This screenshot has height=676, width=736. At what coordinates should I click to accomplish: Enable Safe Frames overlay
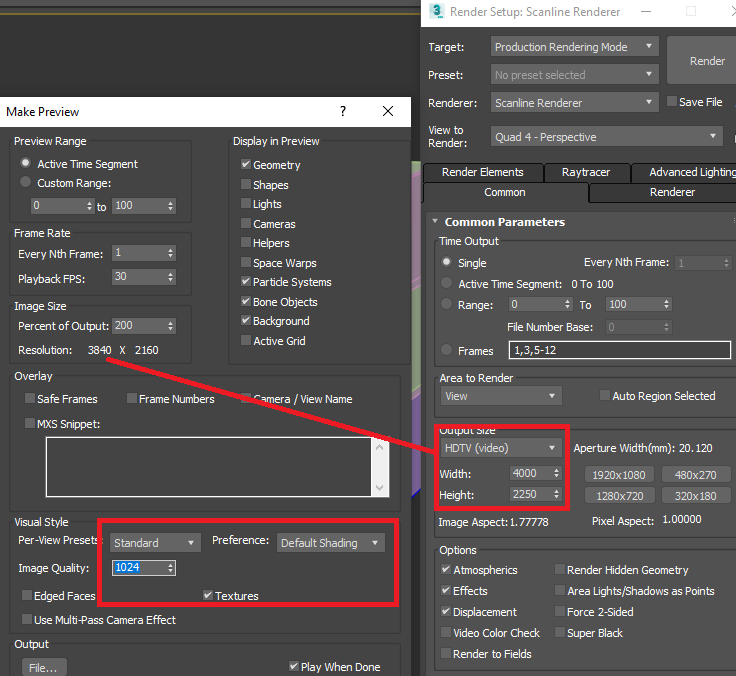pos(30,398)
